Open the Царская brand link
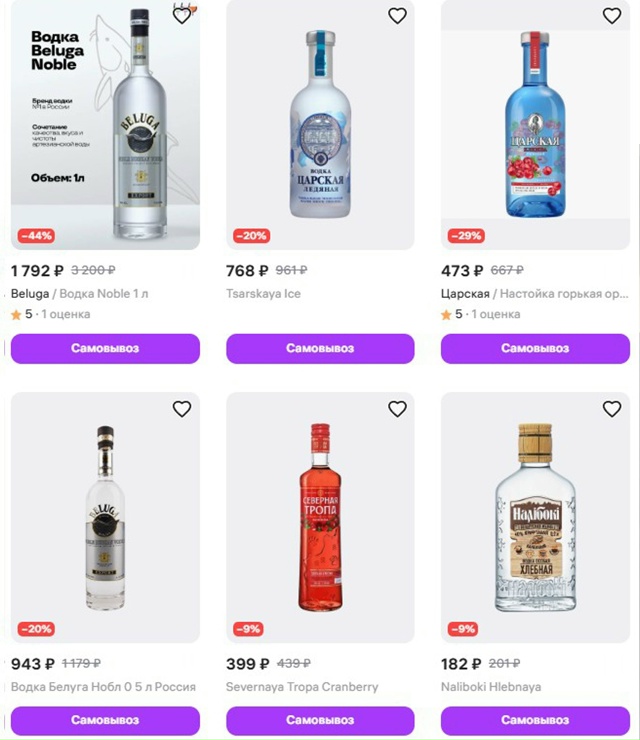The width and height of the screenshot is (640, 740). tap(465, 293)
